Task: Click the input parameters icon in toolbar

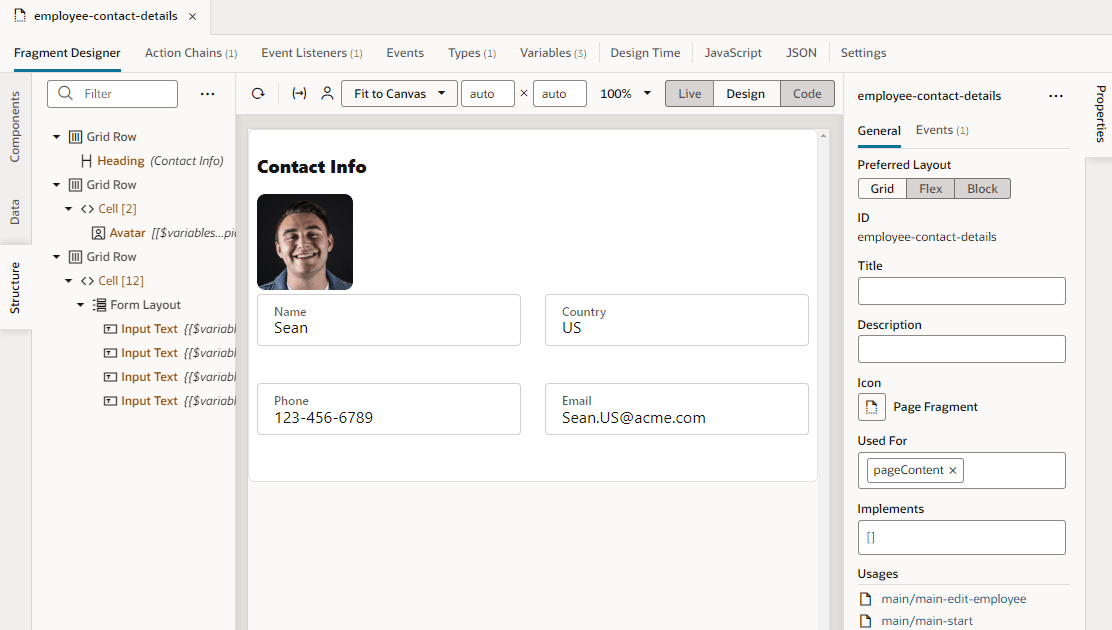Action: coord(299,94)
